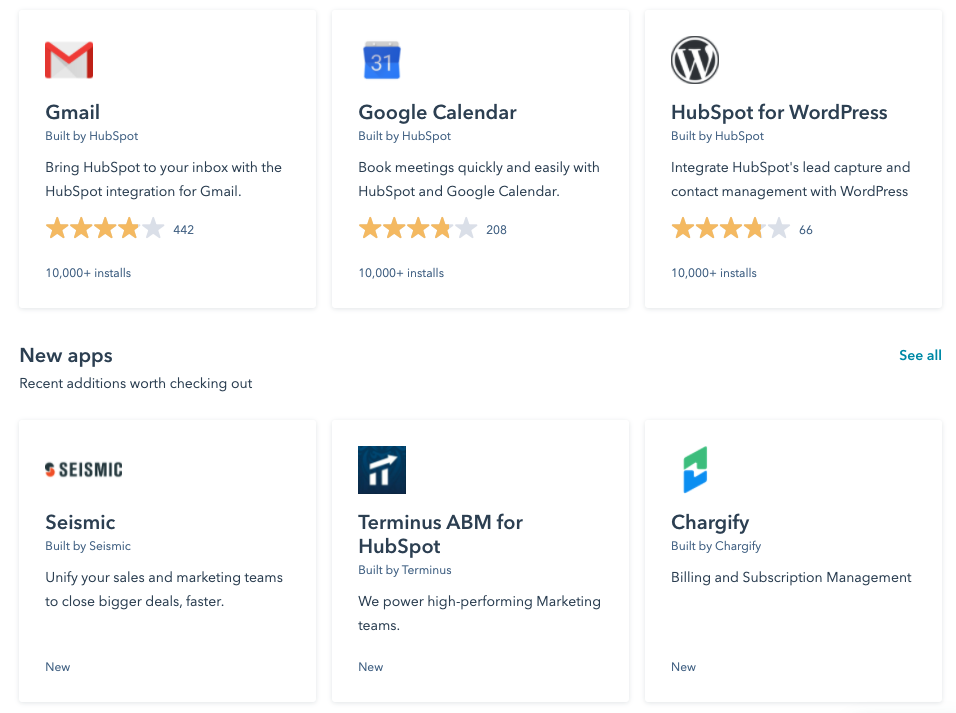The height and width of the screenshot is (713, 956).
Task: Click the Seismic logo
Action: pyautogui.click(x=84, y=470)
